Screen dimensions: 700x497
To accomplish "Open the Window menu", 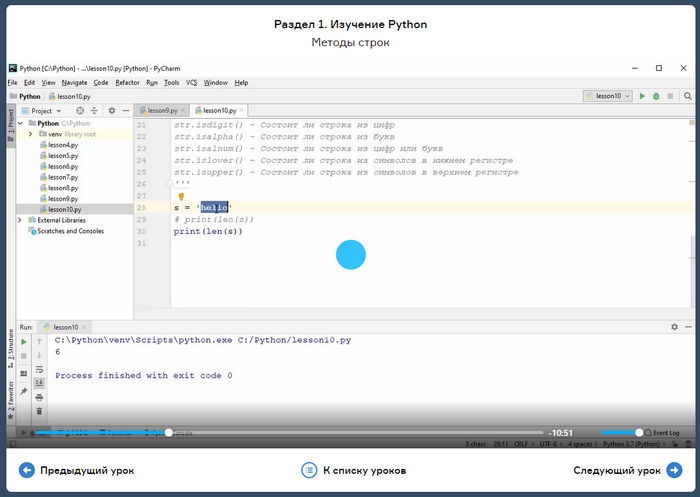I will point(216,83).
